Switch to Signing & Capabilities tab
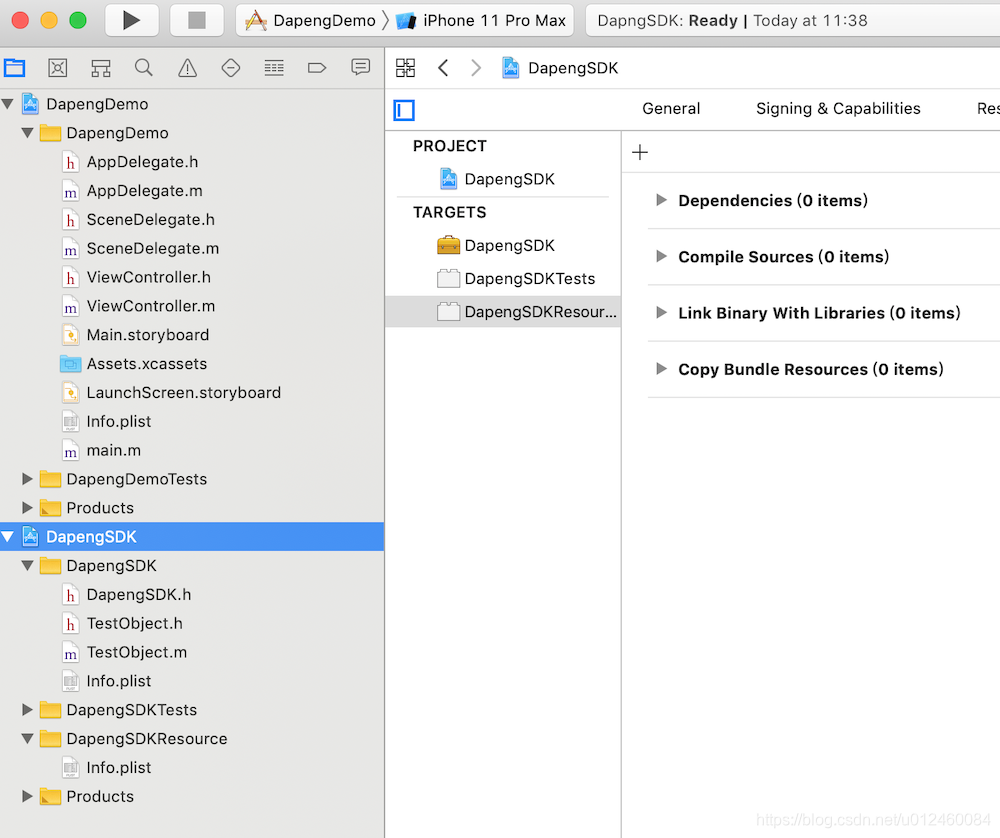Screen dimensions: 1000x838 [838, 108]
